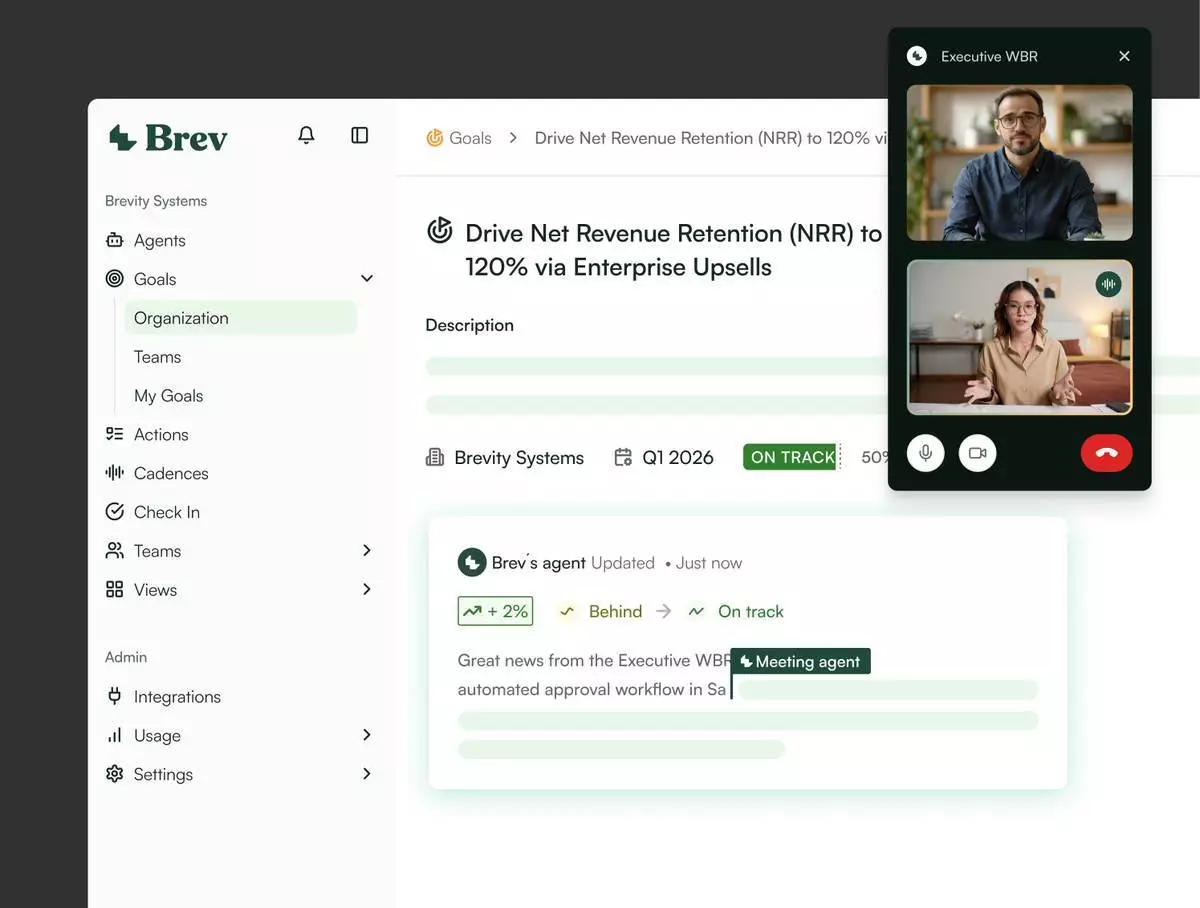Select the woman's video thumbnail
The width and height of the screenshot is (1200, 908).
1019,337
